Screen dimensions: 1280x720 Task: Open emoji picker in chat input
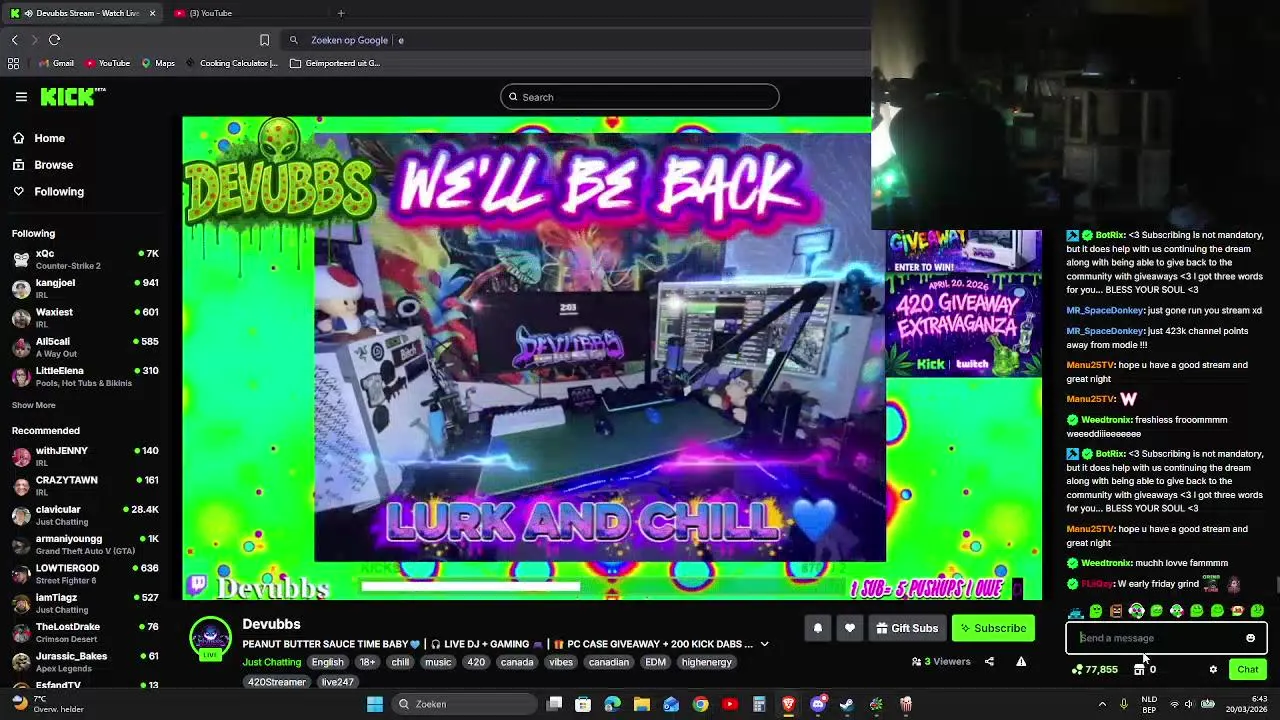coord(1250,638)
